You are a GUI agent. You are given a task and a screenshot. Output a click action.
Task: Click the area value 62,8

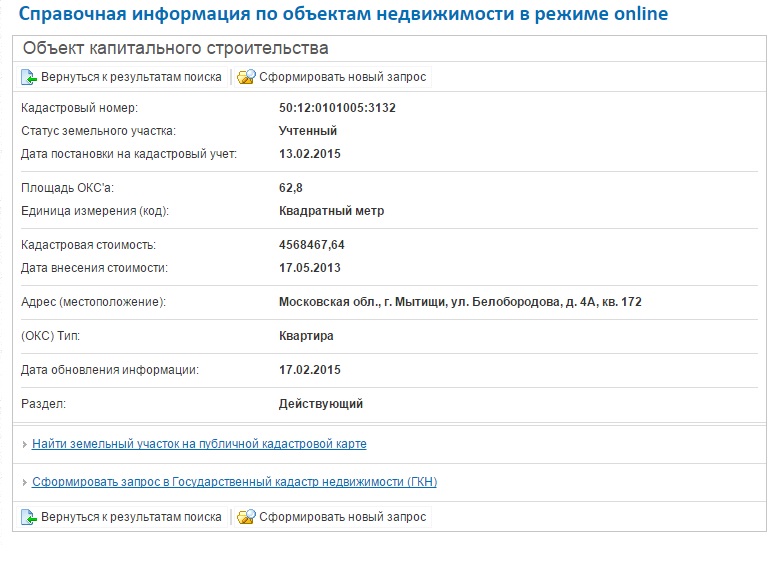click(x=291, y=188)
